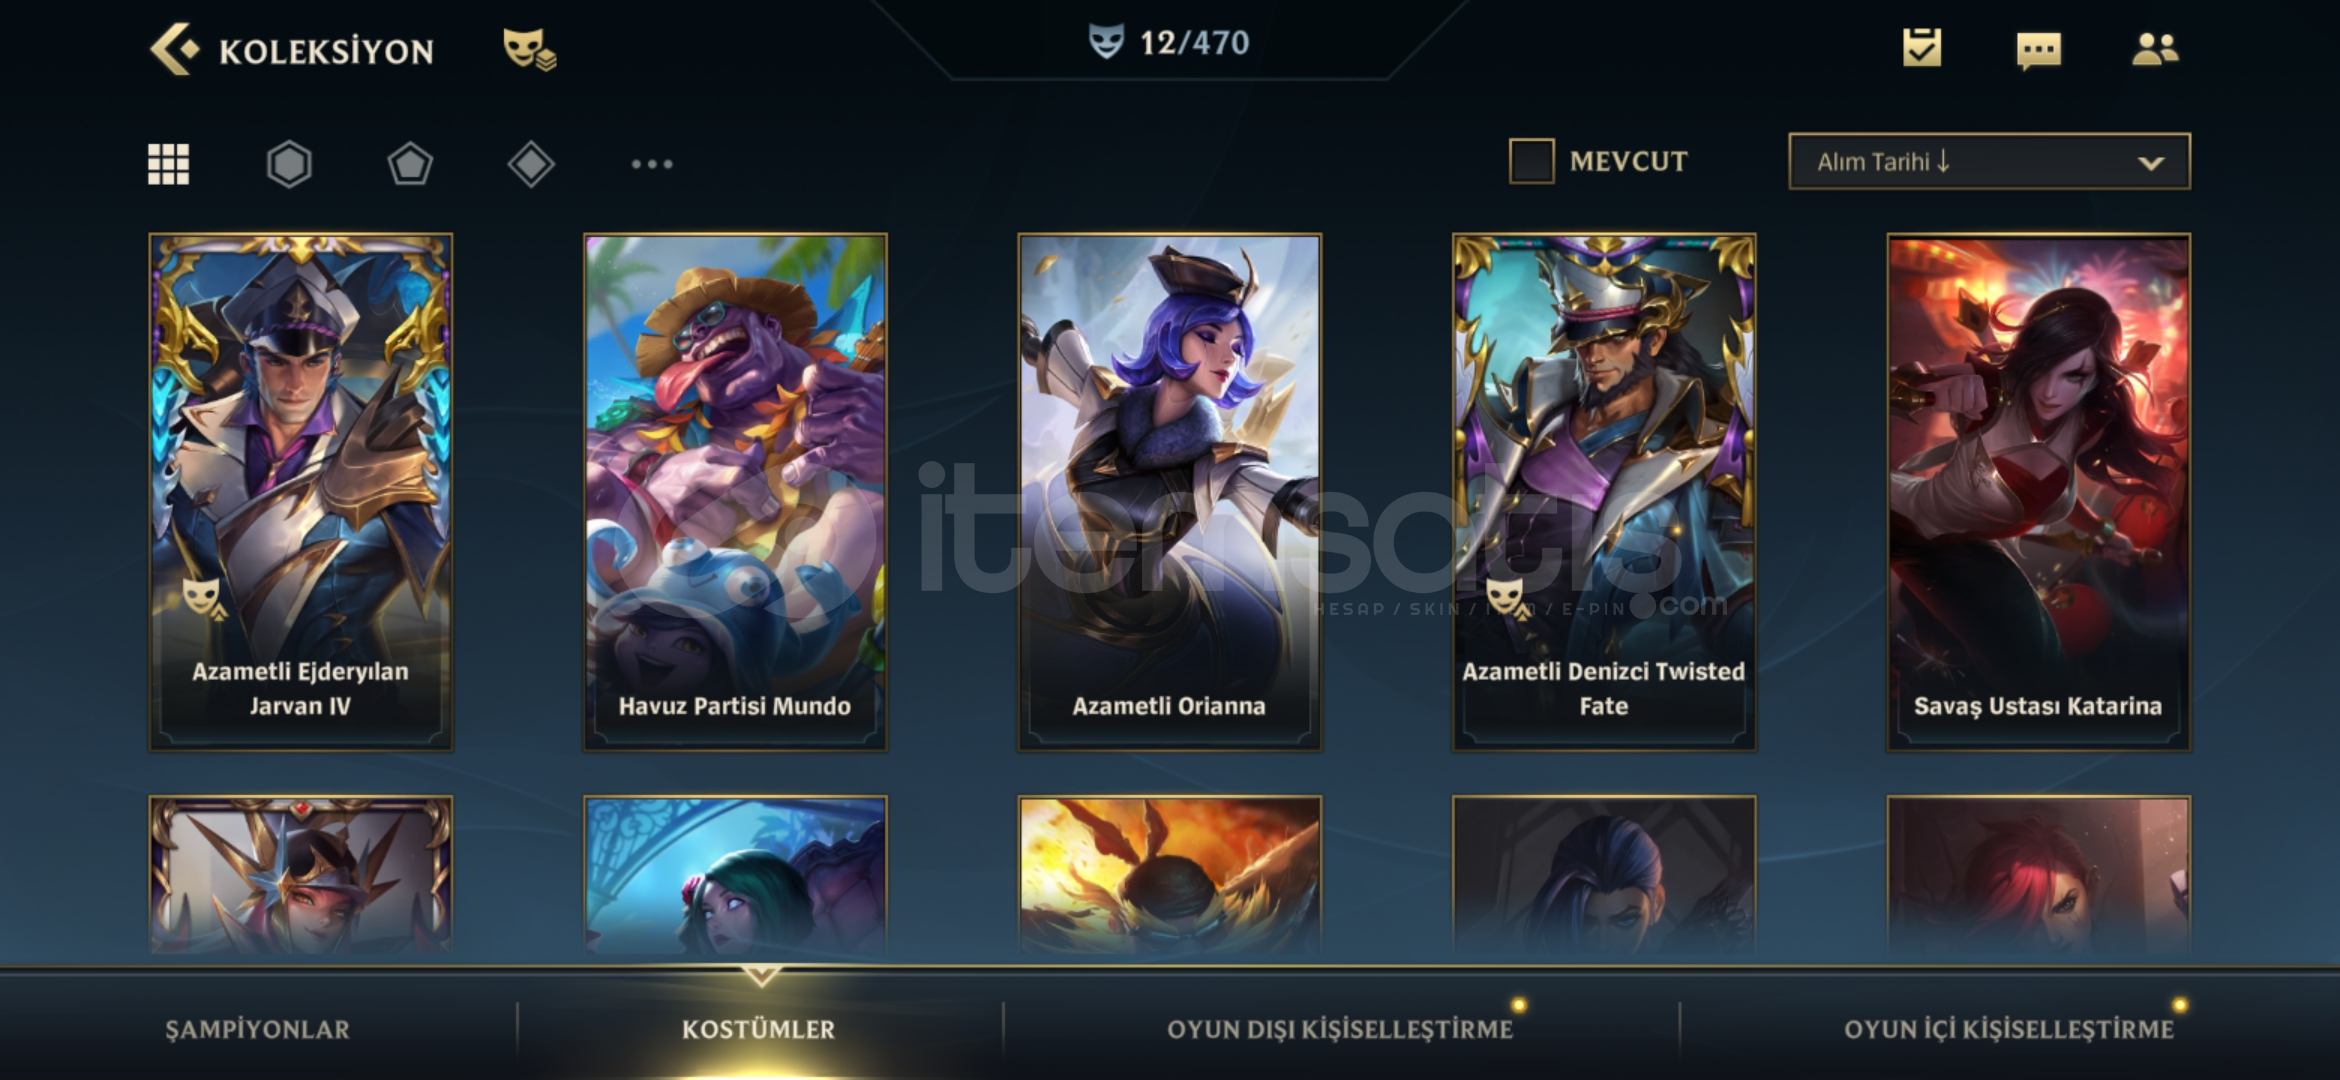Open the Azametli Orianna skin card
Screen dimensions: 2340x1080
click(1169, 492)
